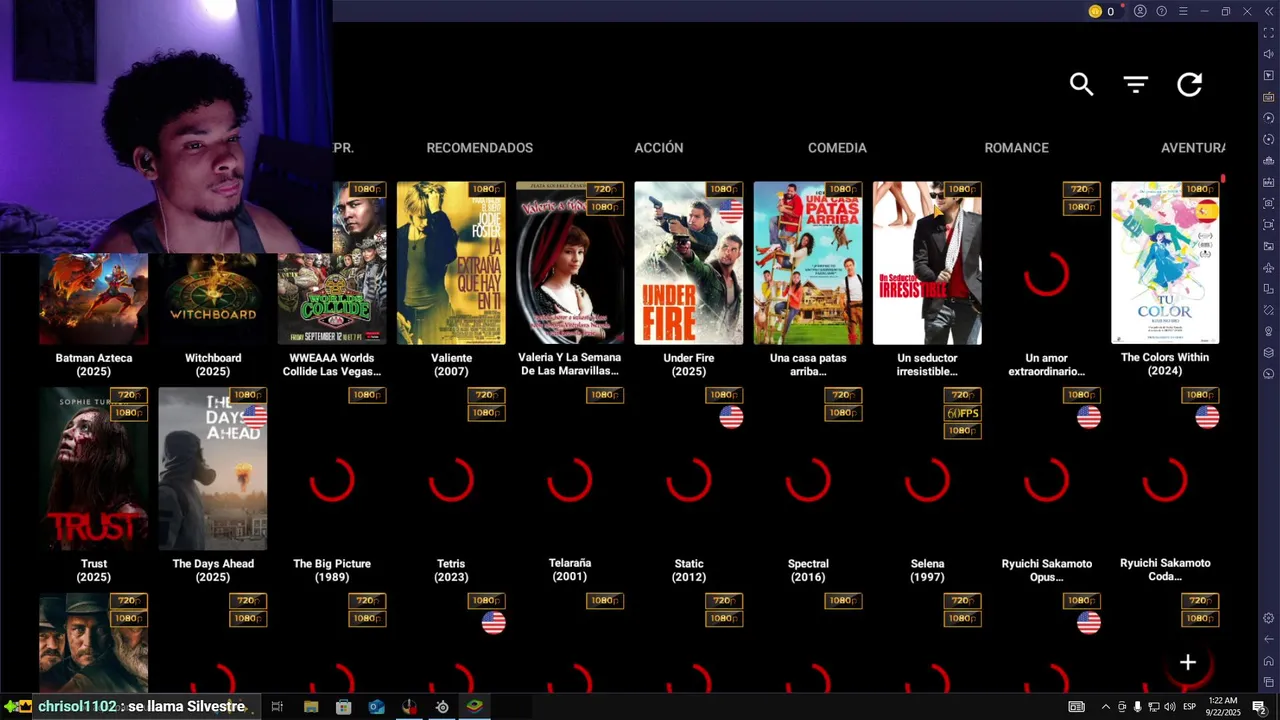Open Task View in taskbar
The image size is (1280, 720).
(x=277, y=707)
